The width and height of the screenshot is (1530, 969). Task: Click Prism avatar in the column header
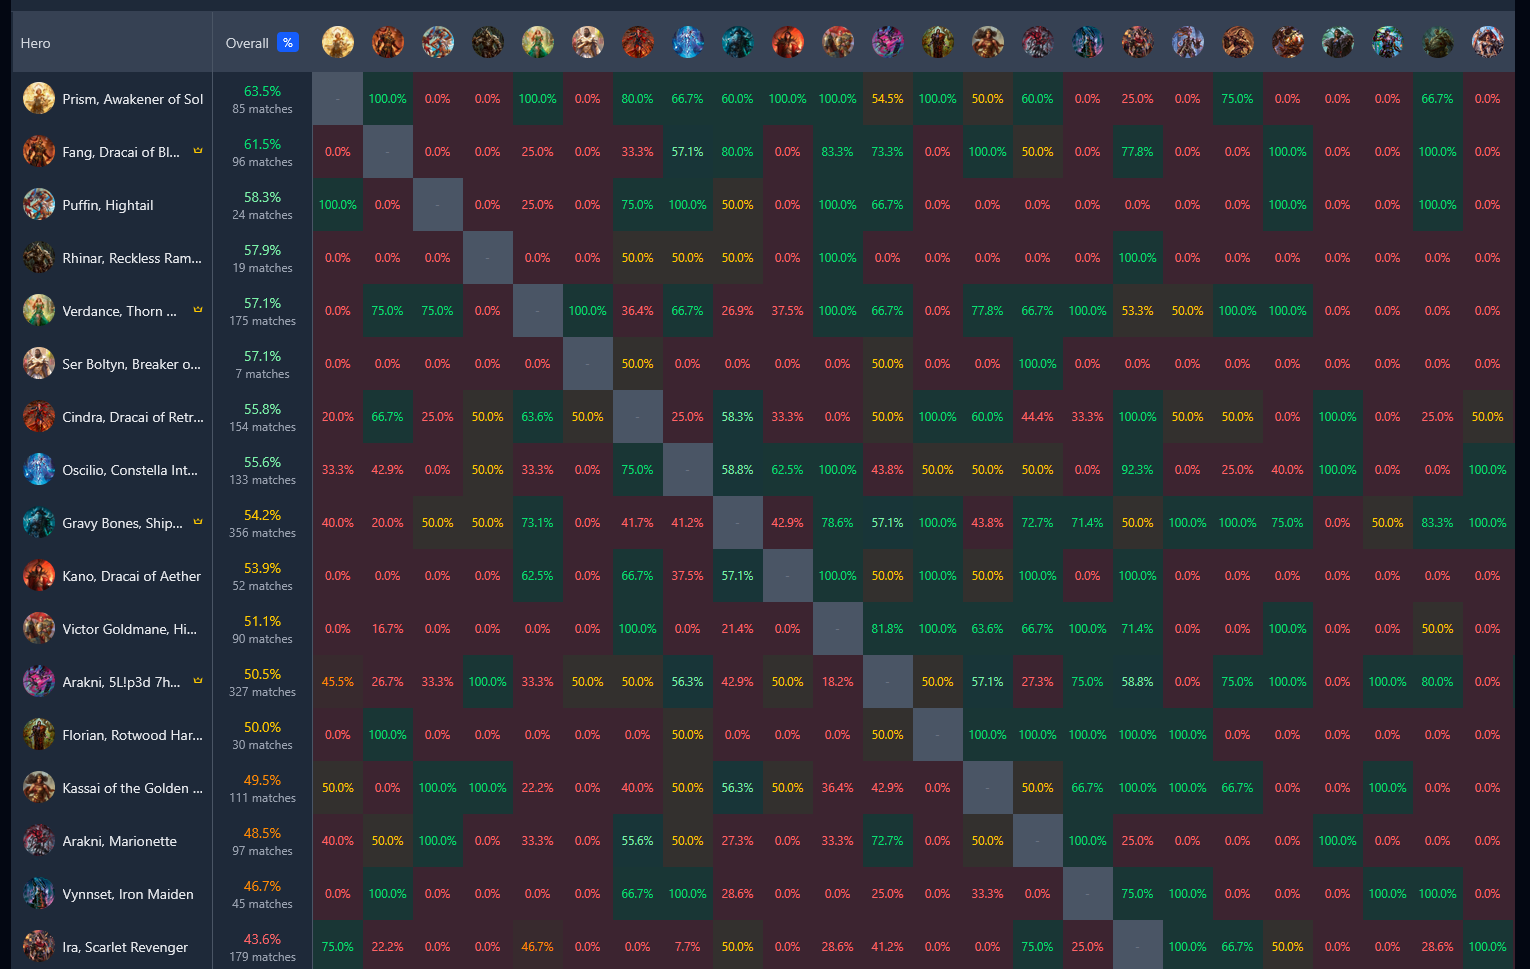coord(338,42)
